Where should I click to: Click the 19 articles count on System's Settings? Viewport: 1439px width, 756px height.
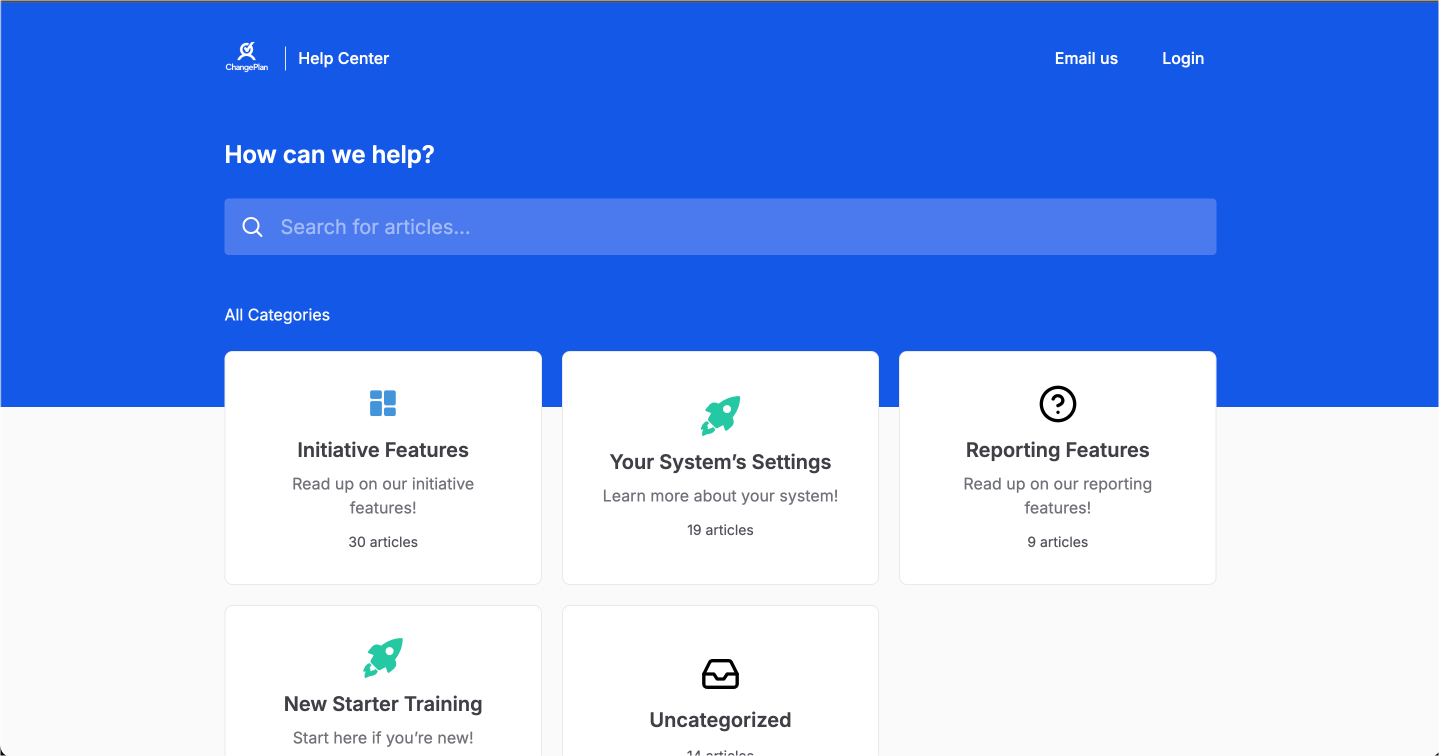coord(720,529)
